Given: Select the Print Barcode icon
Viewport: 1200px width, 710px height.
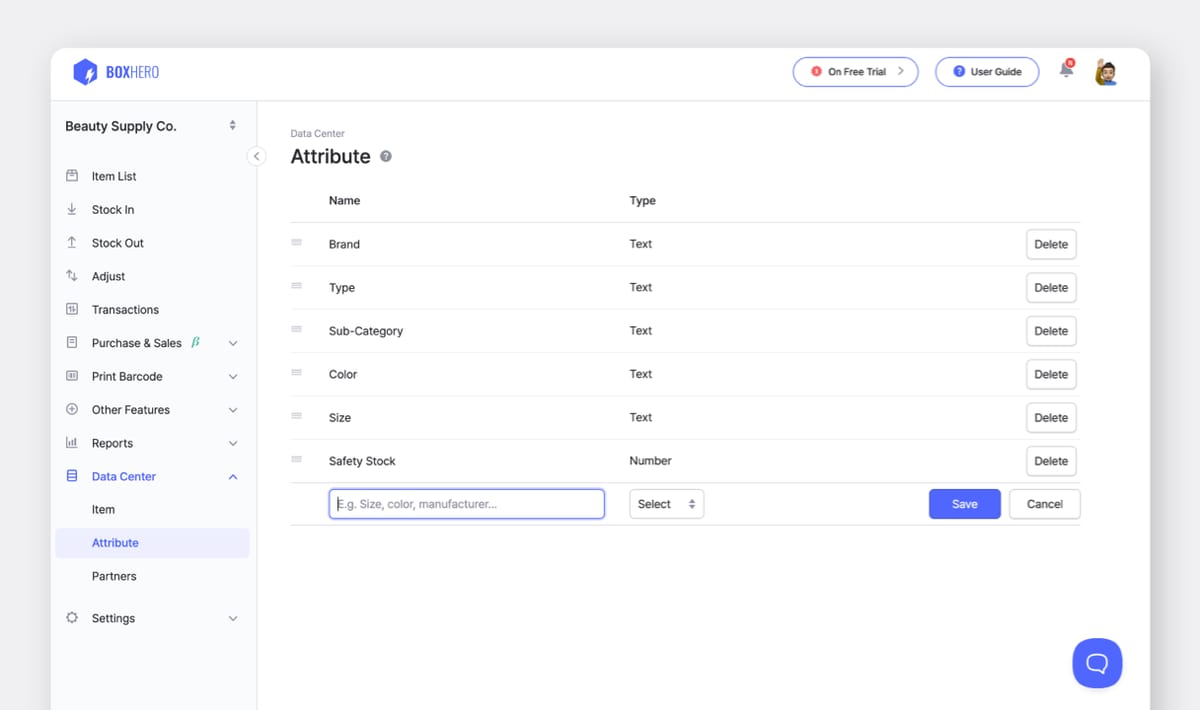Looking at the screenshot, I should click(x=71, y=376).
